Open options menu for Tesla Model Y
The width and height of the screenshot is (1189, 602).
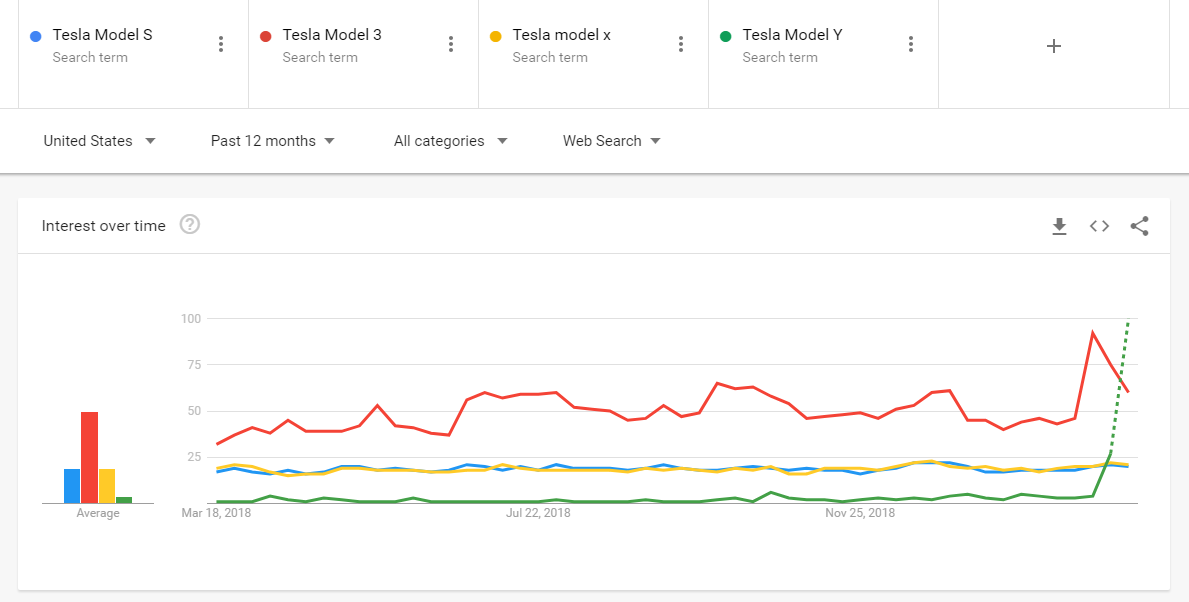click(x=911, y=44)
